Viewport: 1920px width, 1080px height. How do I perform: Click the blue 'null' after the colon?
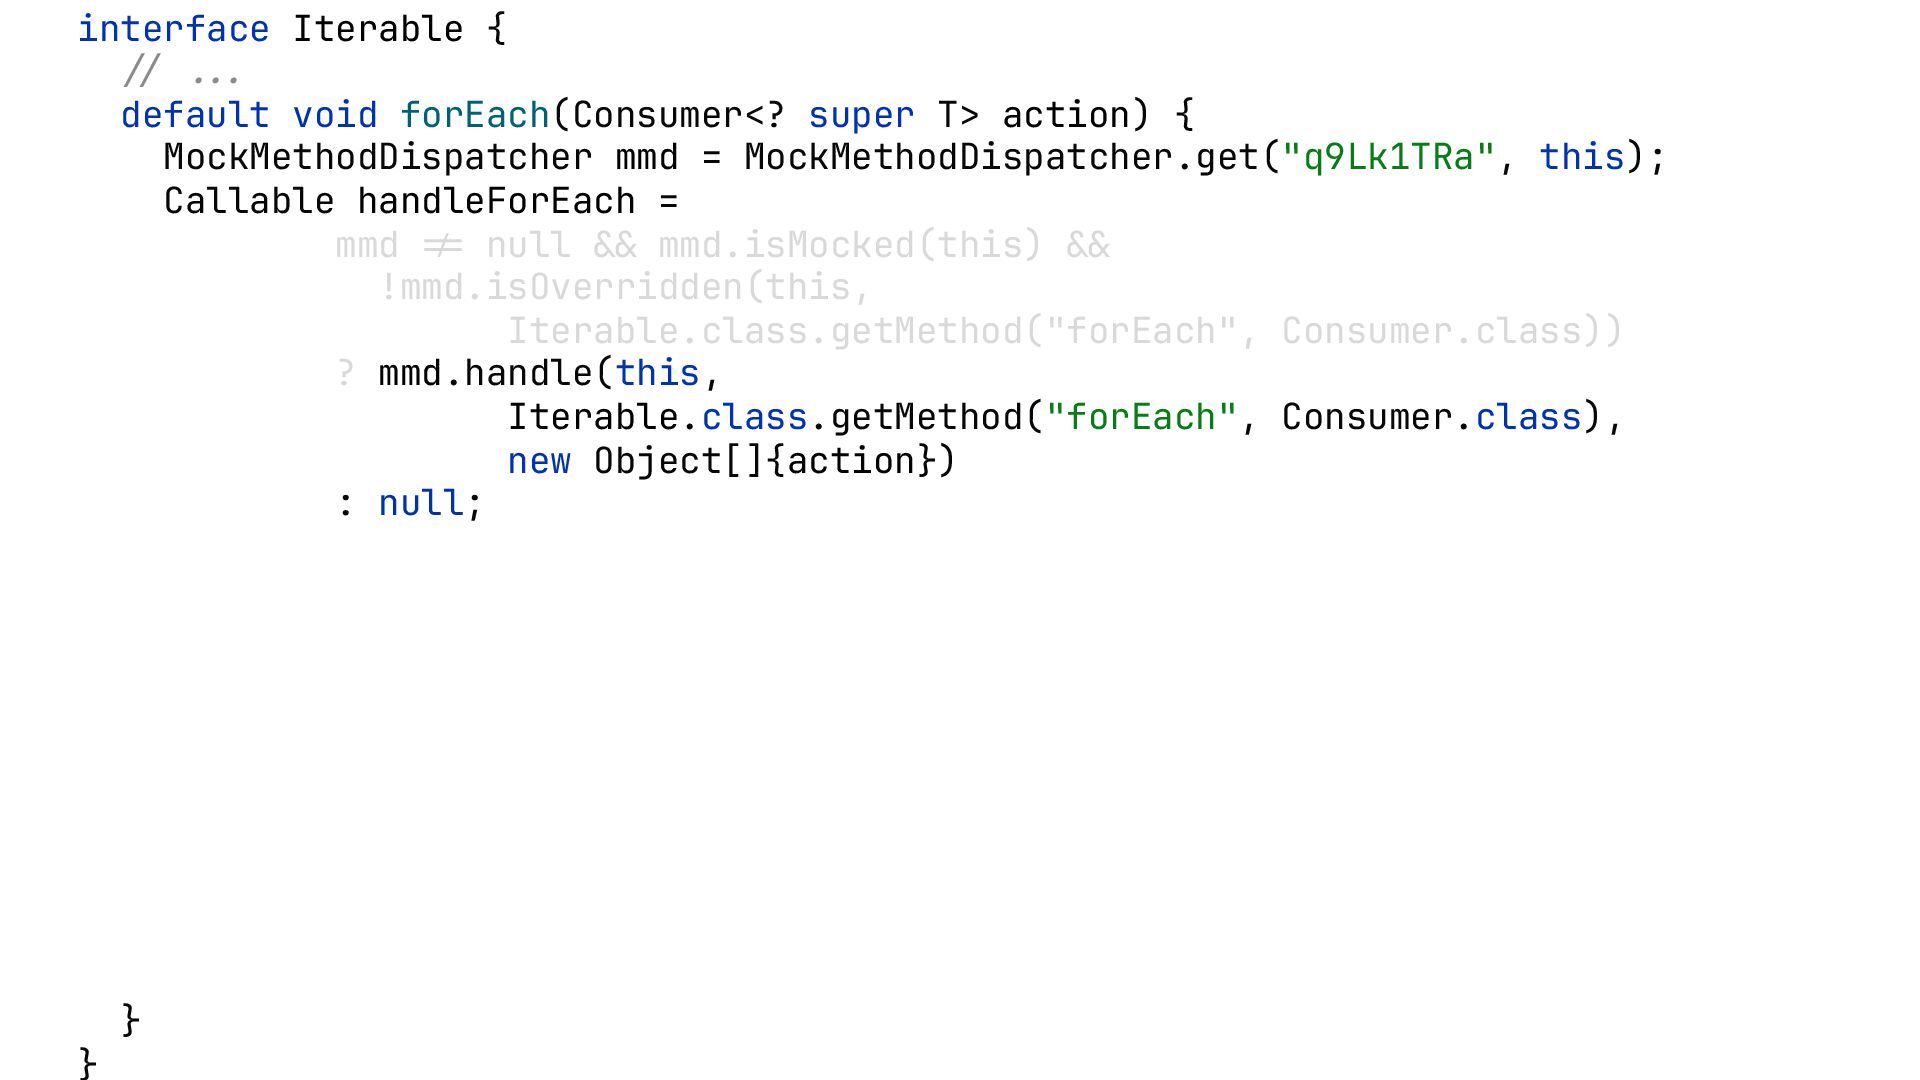[x=421, y=503]
